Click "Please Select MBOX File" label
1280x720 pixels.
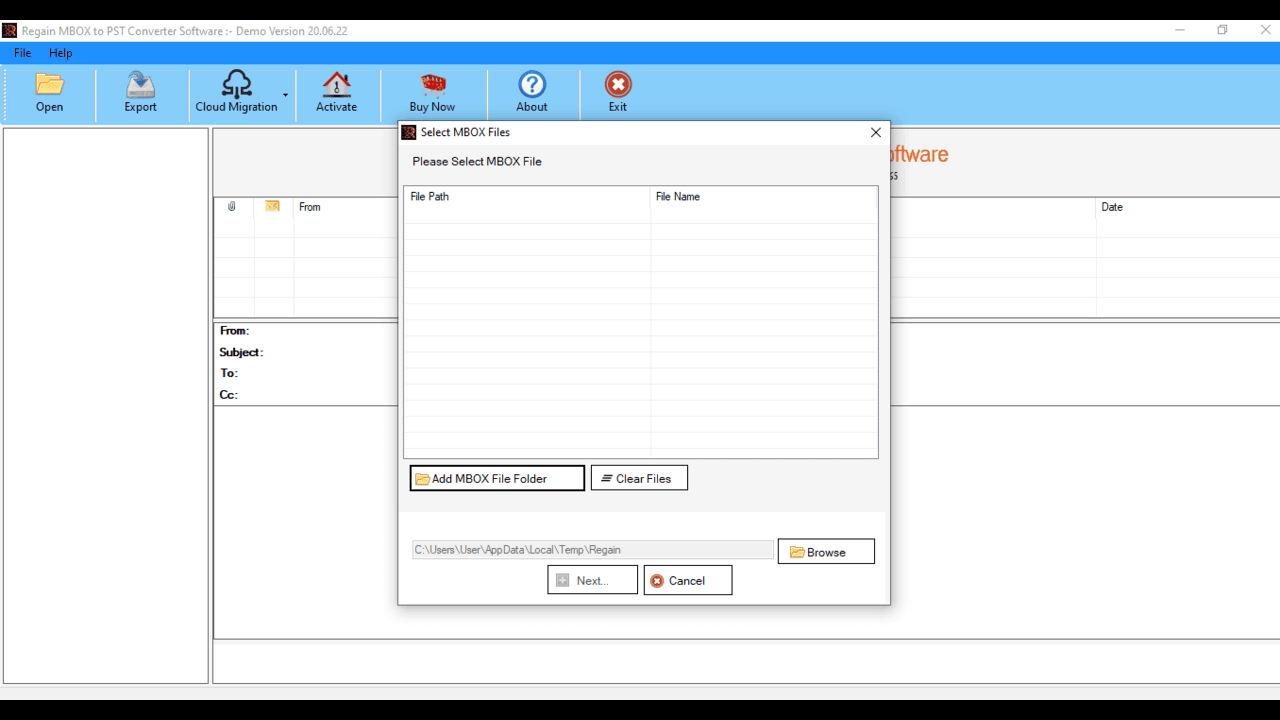click(x=477, y=161)
